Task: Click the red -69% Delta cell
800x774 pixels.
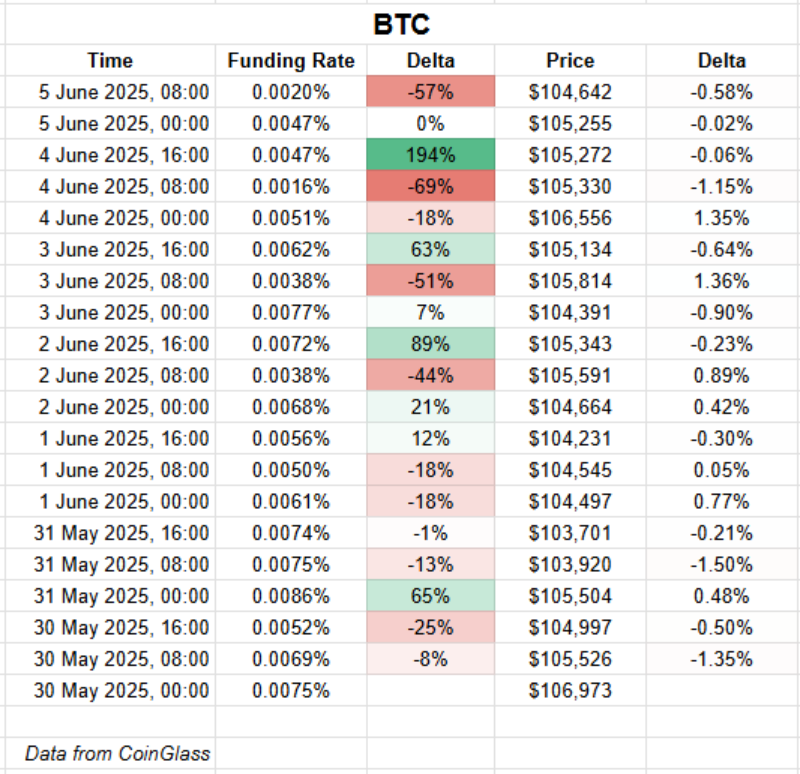Action: click(431, 186)
